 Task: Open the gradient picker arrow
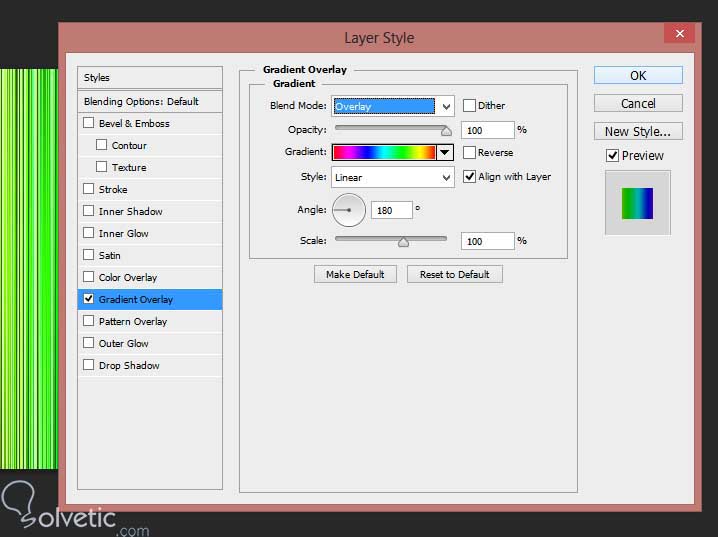445,152
